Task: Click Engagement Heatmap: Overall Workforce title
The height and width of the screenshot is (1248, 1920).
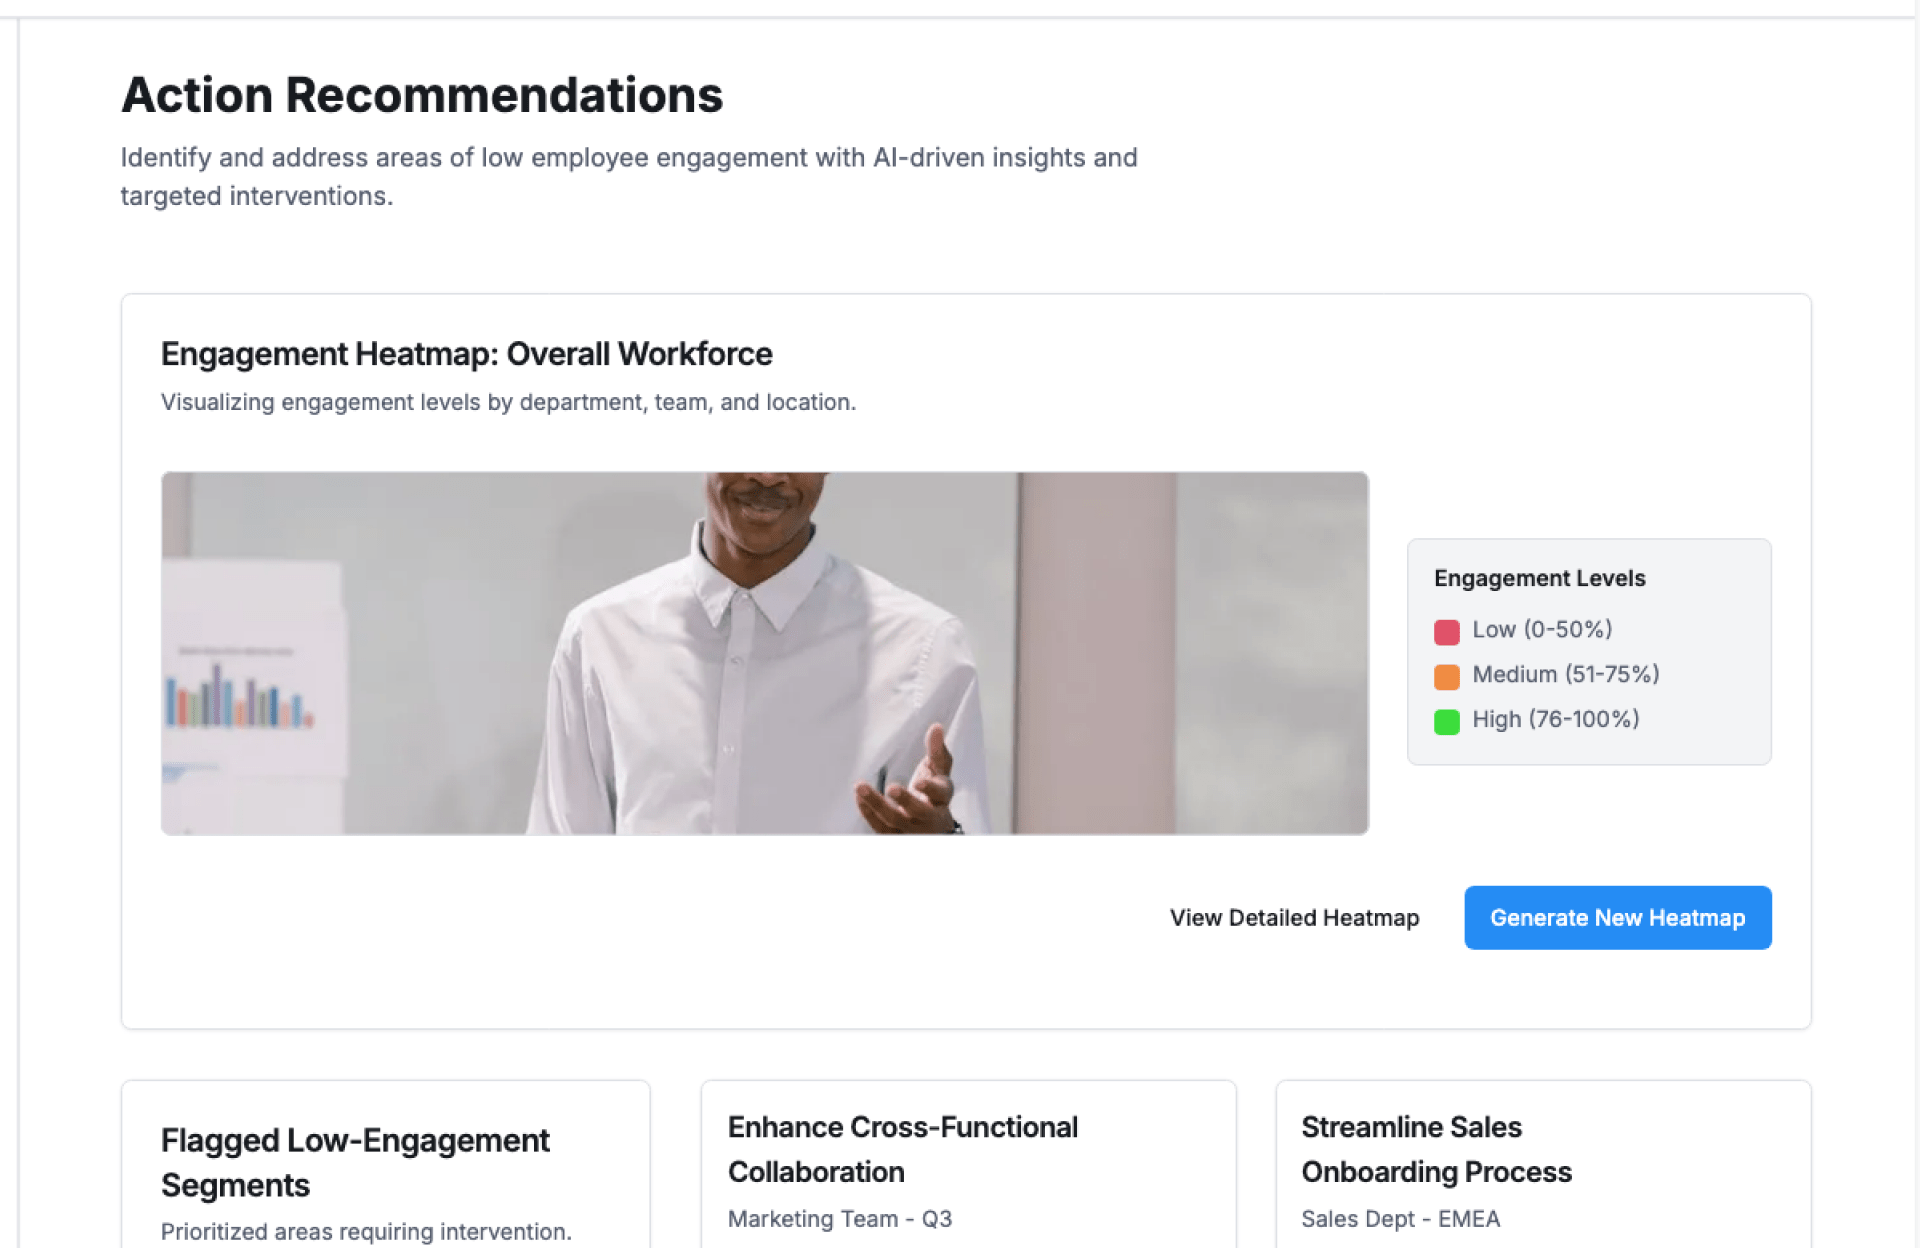Action: coord(466,354)
